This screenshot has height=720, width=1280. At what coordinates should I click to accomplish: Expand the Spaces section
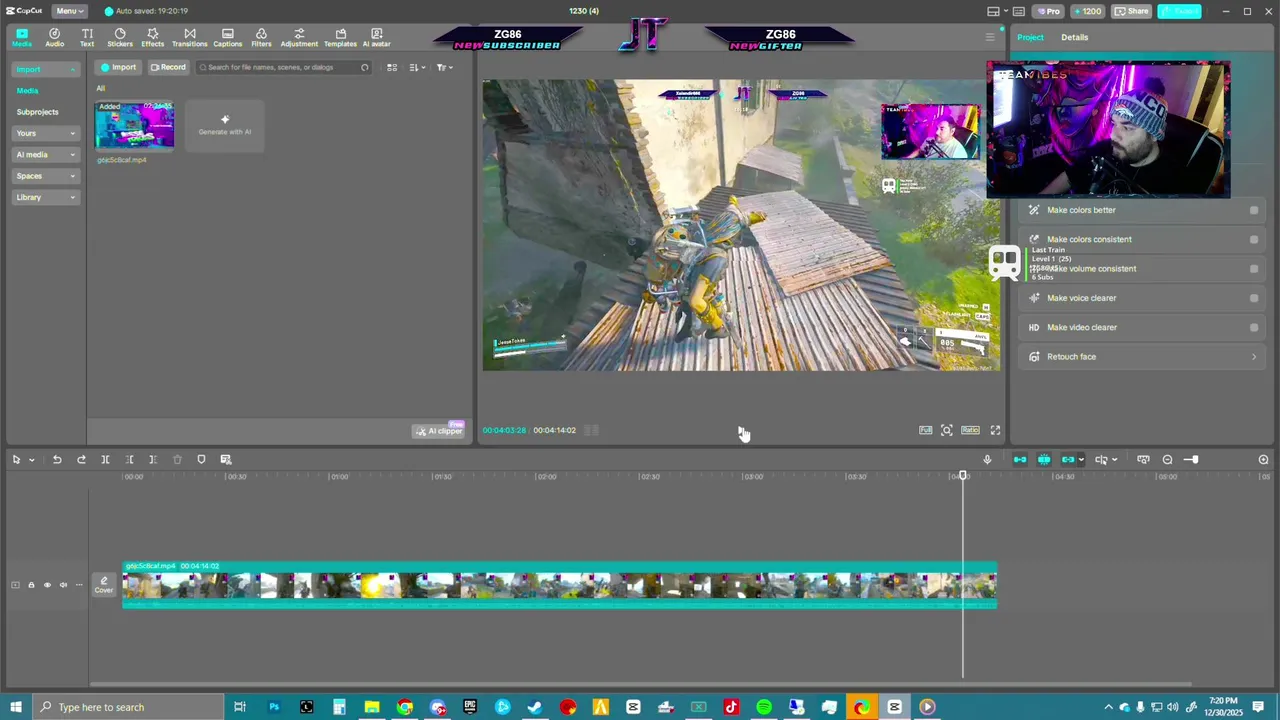coord(45,176)
